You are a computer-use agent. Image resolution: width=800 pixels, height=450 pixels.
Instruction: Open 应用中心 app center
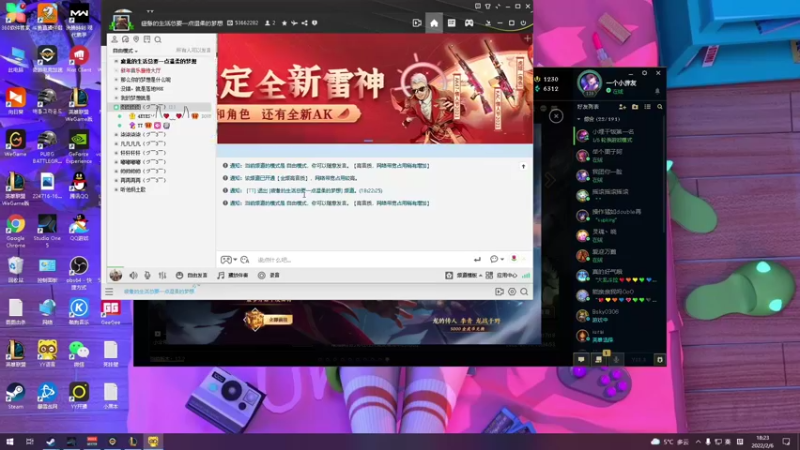click(502, 276)
